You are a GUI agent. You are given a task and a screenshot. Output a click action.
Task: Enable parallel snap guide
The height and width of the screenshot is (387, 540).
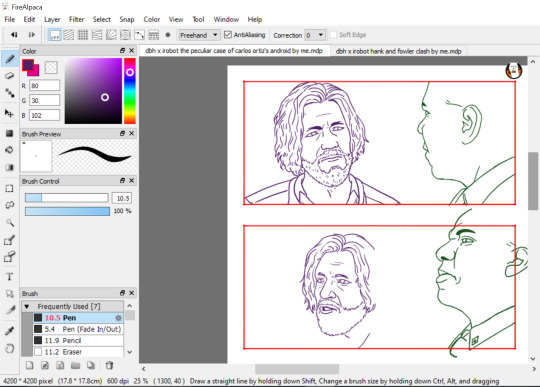(69, 35)
